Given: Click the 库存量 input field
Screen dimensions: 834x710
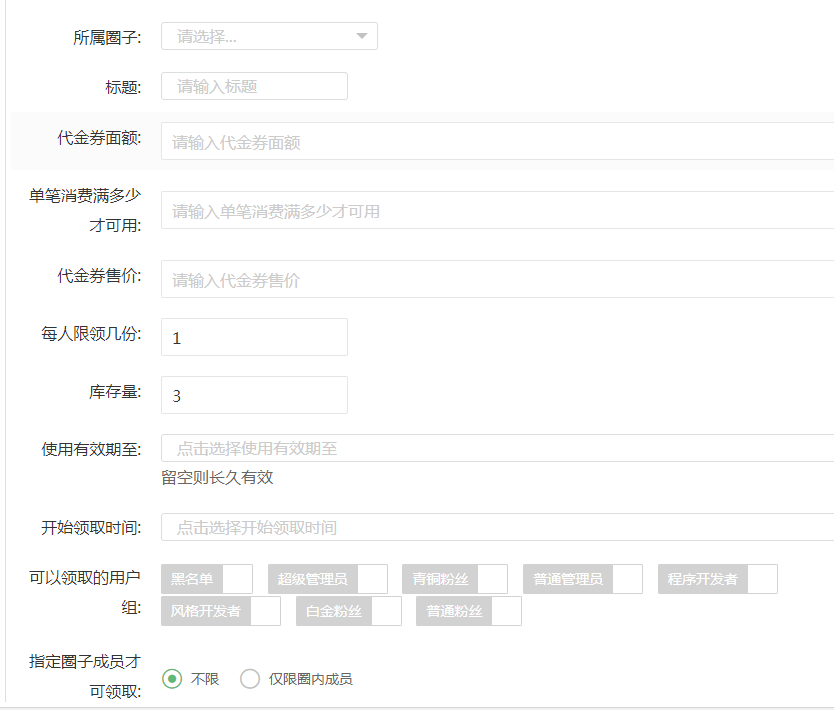Looking at the screenshot, I should pyautogui.click(x=254, y=395).
